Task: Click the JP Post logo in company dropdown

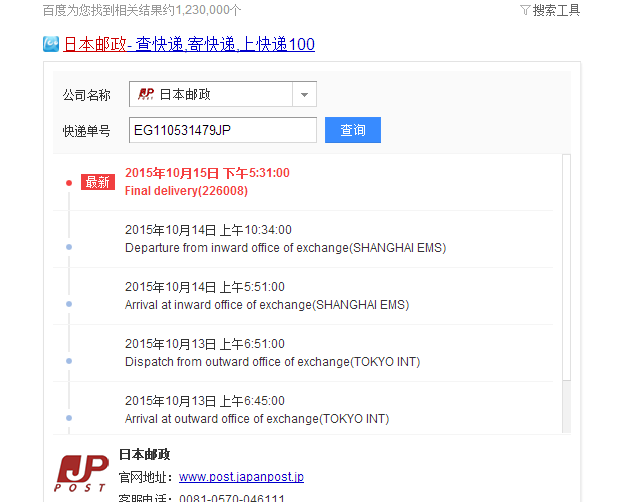Action: coord(146,94)
